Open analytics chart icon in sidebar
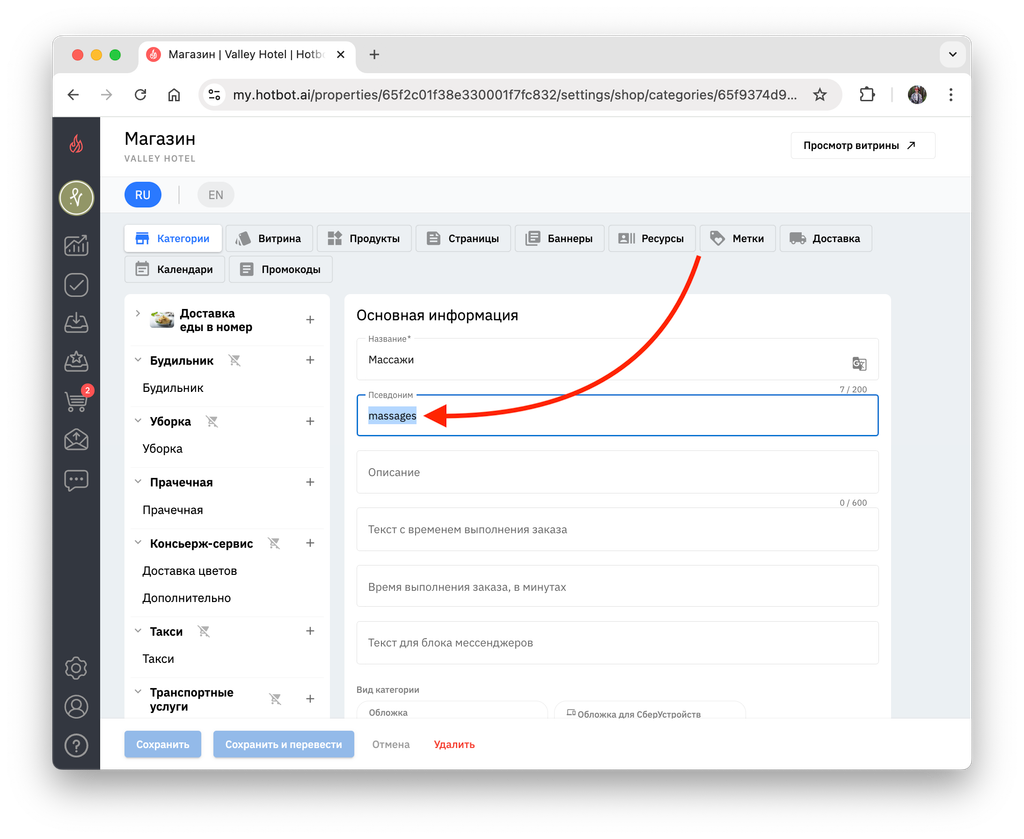 [x=76, y=245]
